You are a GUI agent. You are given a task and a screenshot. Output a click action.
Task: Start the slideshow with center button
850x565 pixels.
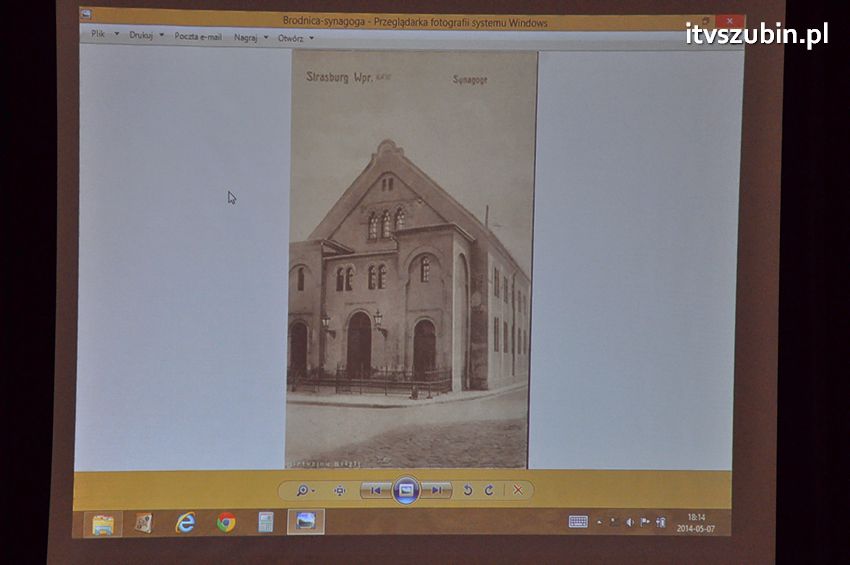(405, 490)
